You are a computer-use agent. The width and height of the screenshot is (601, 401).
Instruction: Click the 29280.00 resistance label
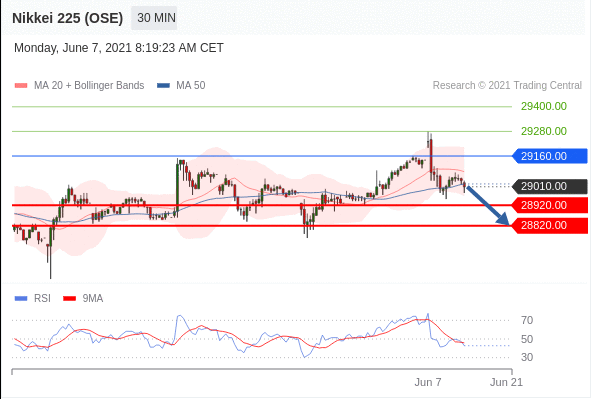[544, 131]
